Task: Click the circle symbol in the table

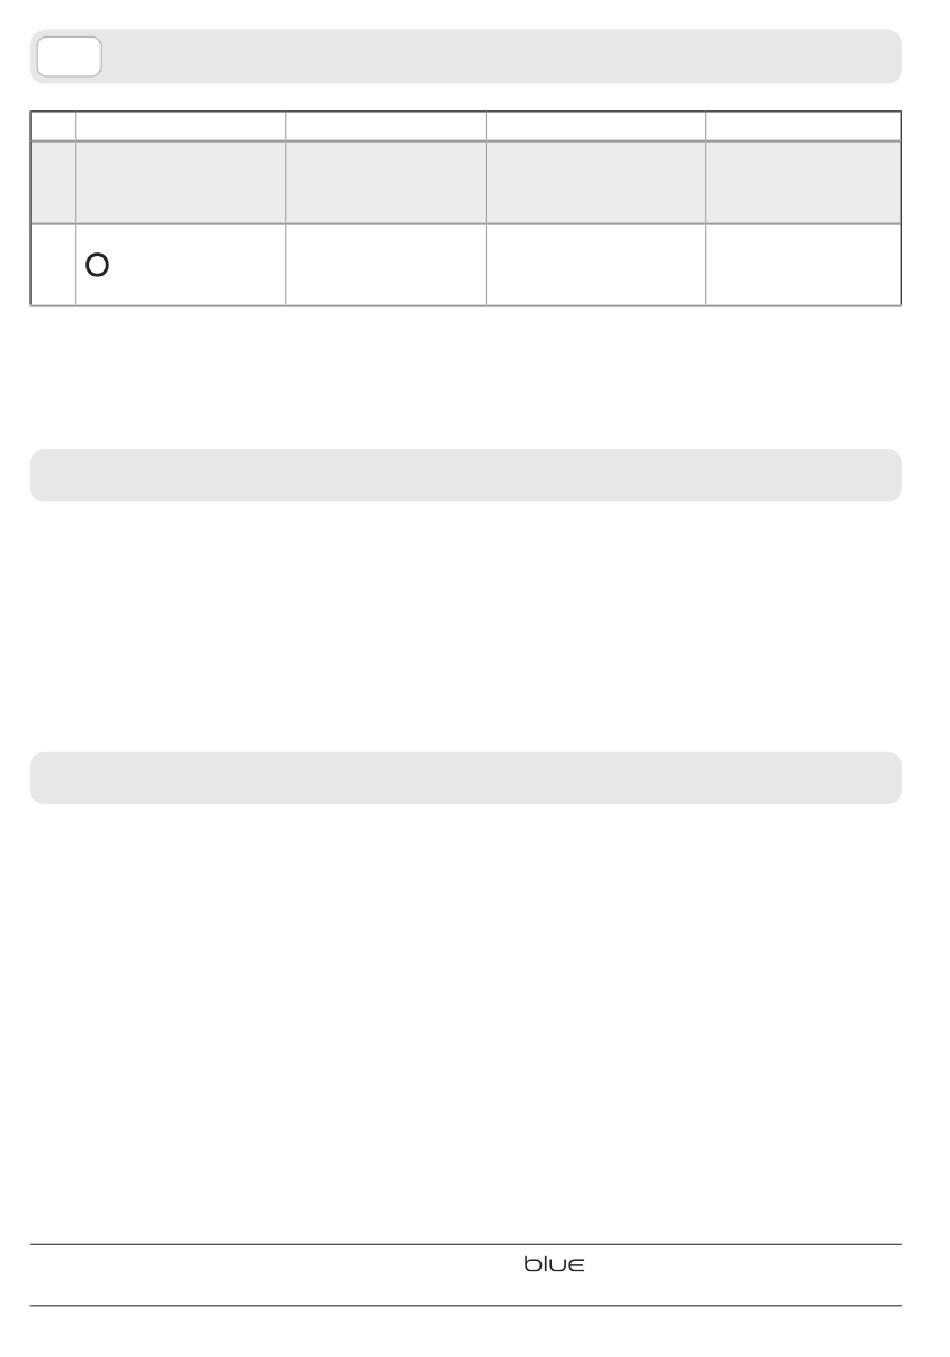Action: click(x=97, y=265)
